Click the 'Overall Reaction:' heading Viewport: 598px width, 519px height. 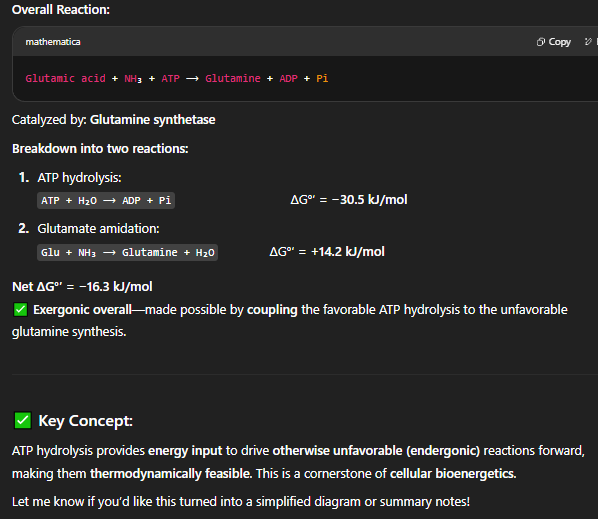61,10
